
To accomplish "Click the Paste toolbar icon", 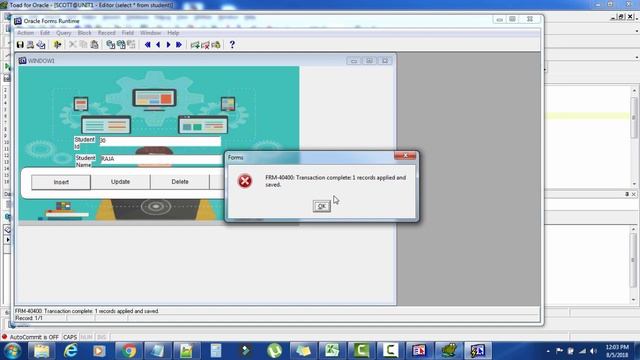I will 94,44.
